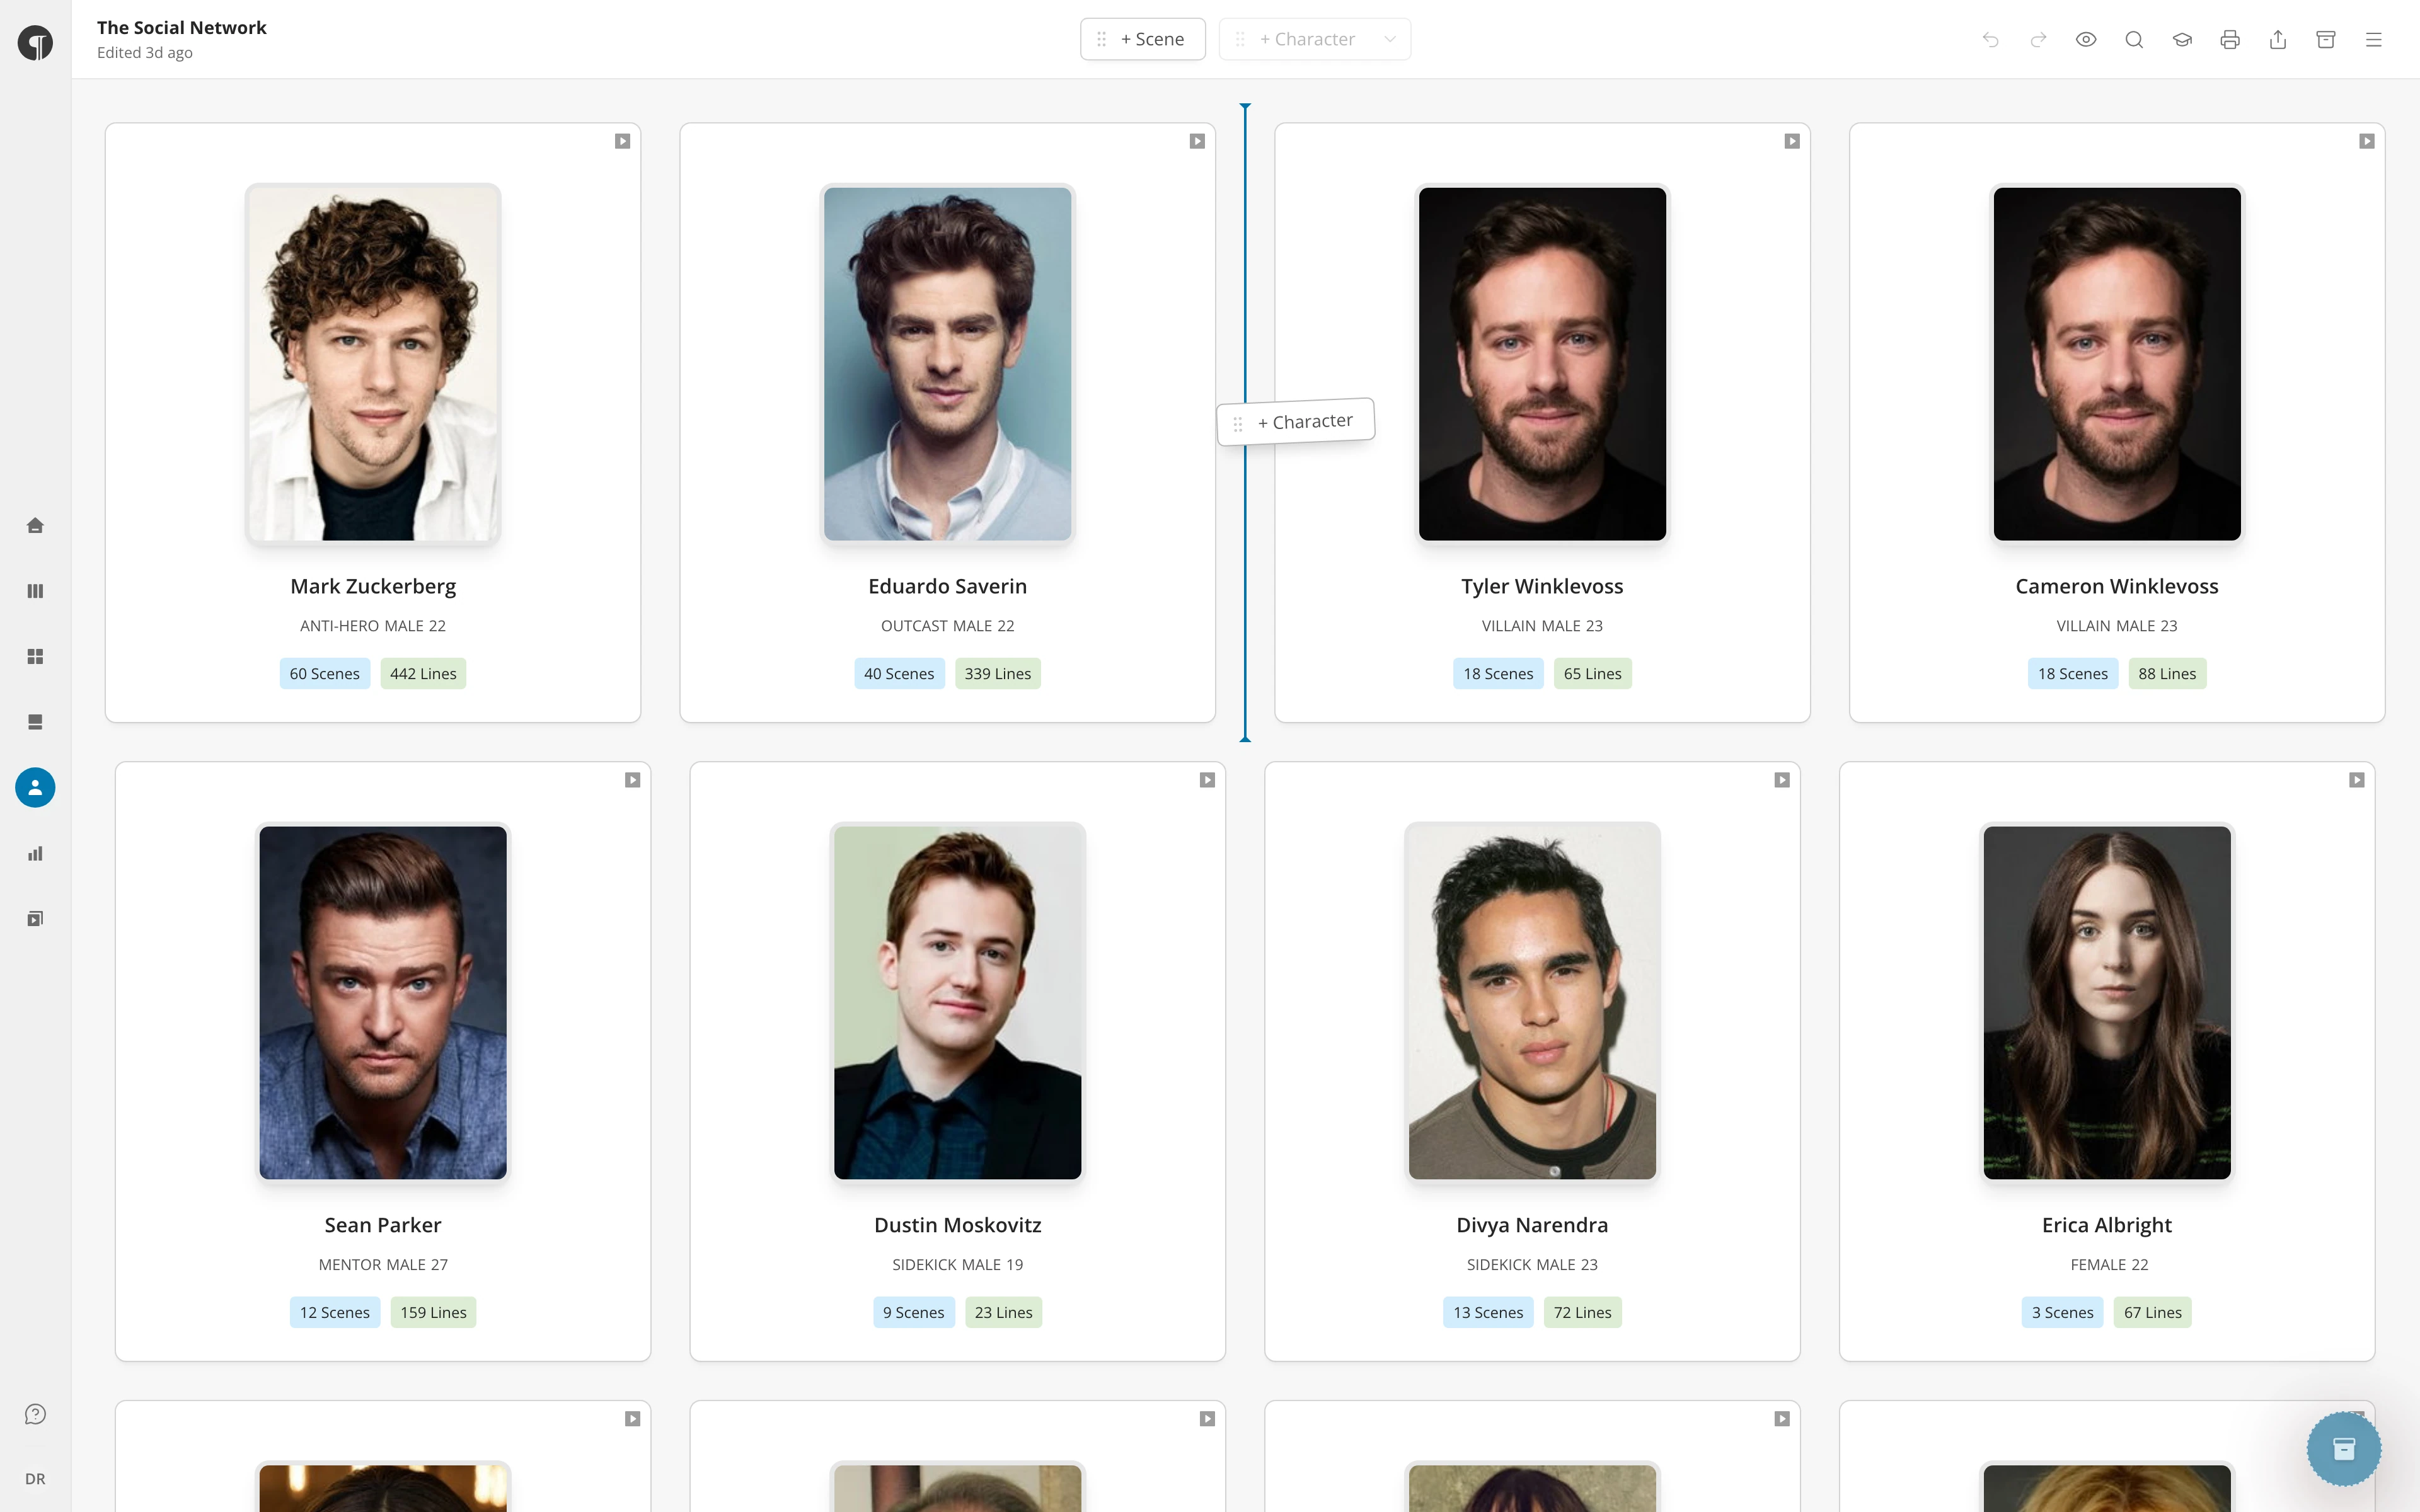
Task: Expand Cameron Winklevoss card play arrow
Action: click(2367, 141)
